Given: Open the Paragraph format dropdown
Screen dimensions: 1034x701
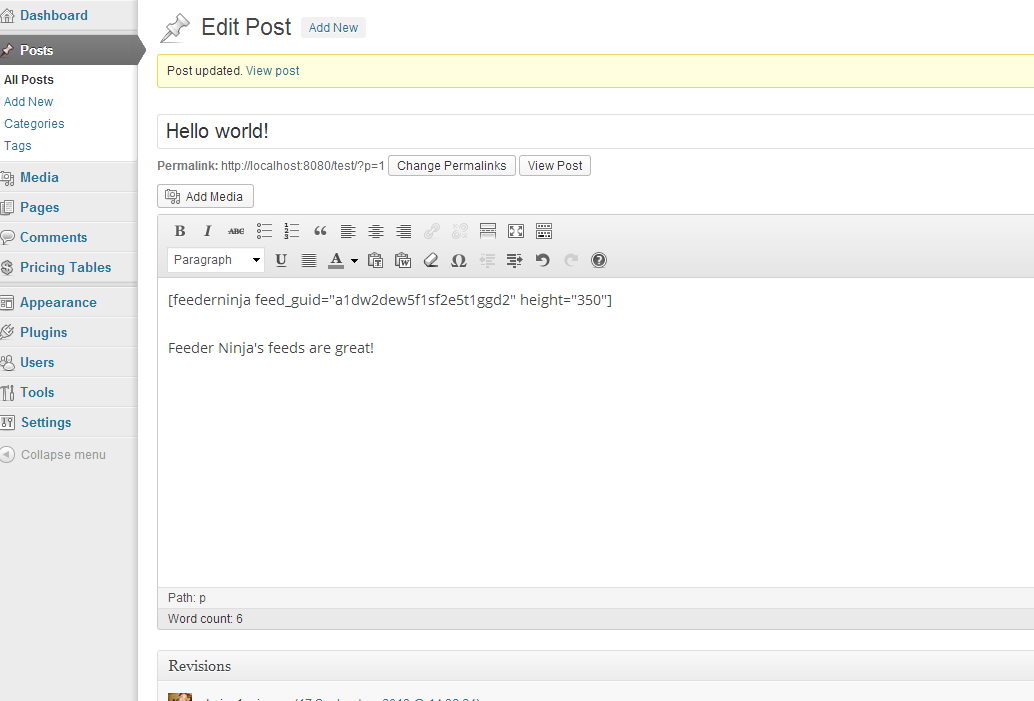Looking at the screenshot, I should coord(216,260).
